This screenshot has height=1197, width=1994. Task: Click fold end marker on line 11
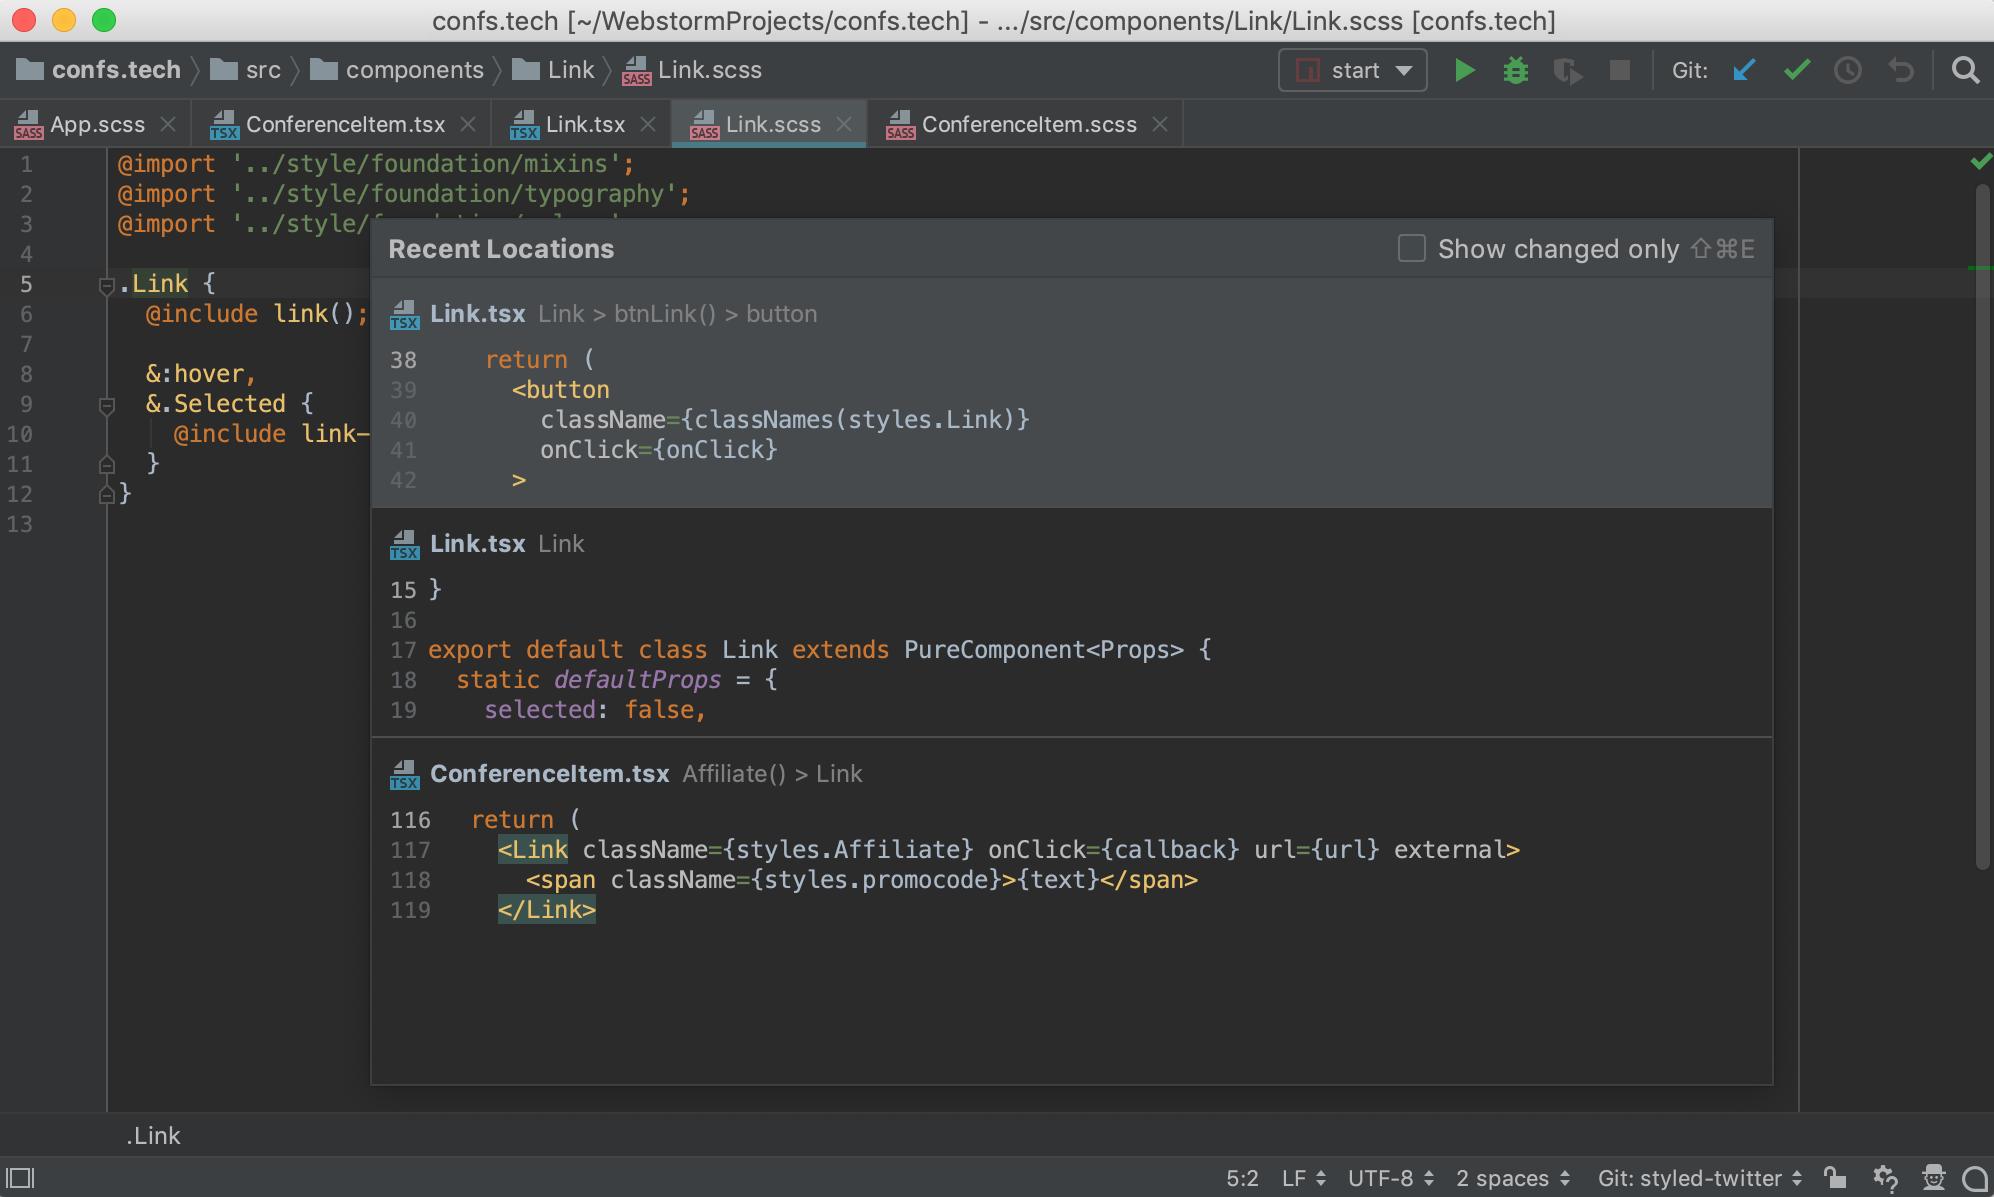[106, 464]
